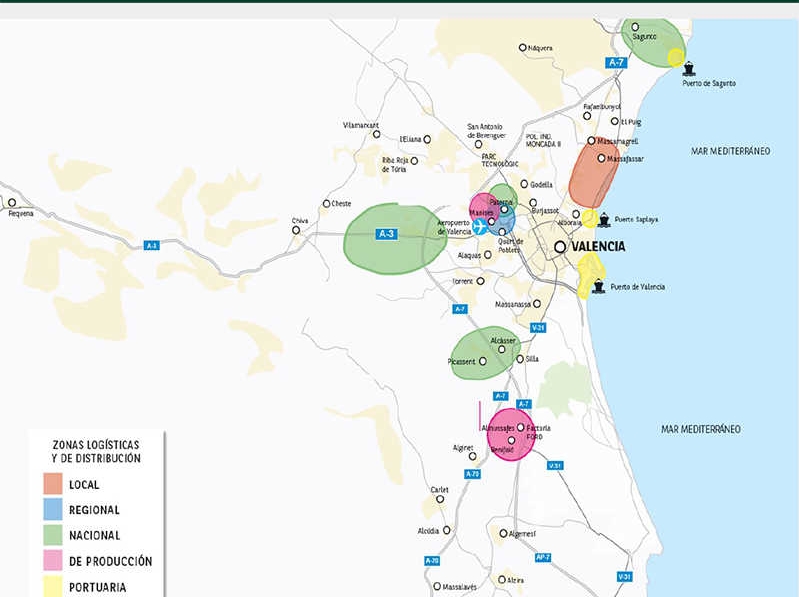The width and height of the screenshot is (799, 597).
Task: Click the AP-7 road shield
Action: (x=543, y=557)
